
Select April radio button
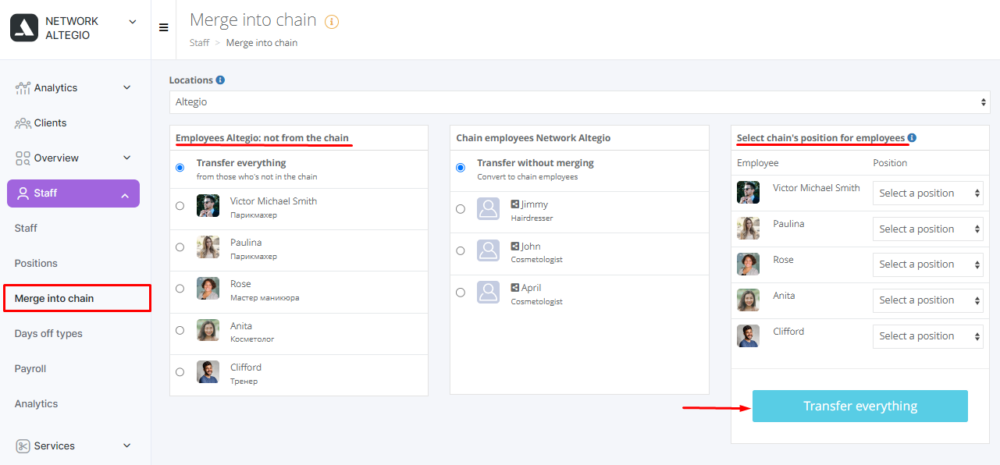coord(460,292)
